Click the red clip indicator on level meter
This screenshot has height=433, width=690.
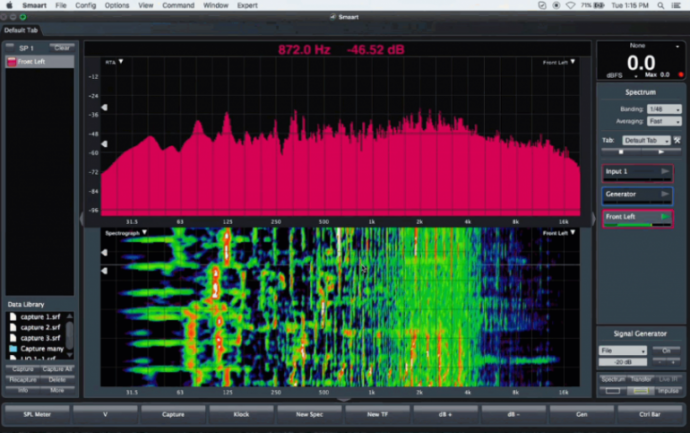[679, 75]
